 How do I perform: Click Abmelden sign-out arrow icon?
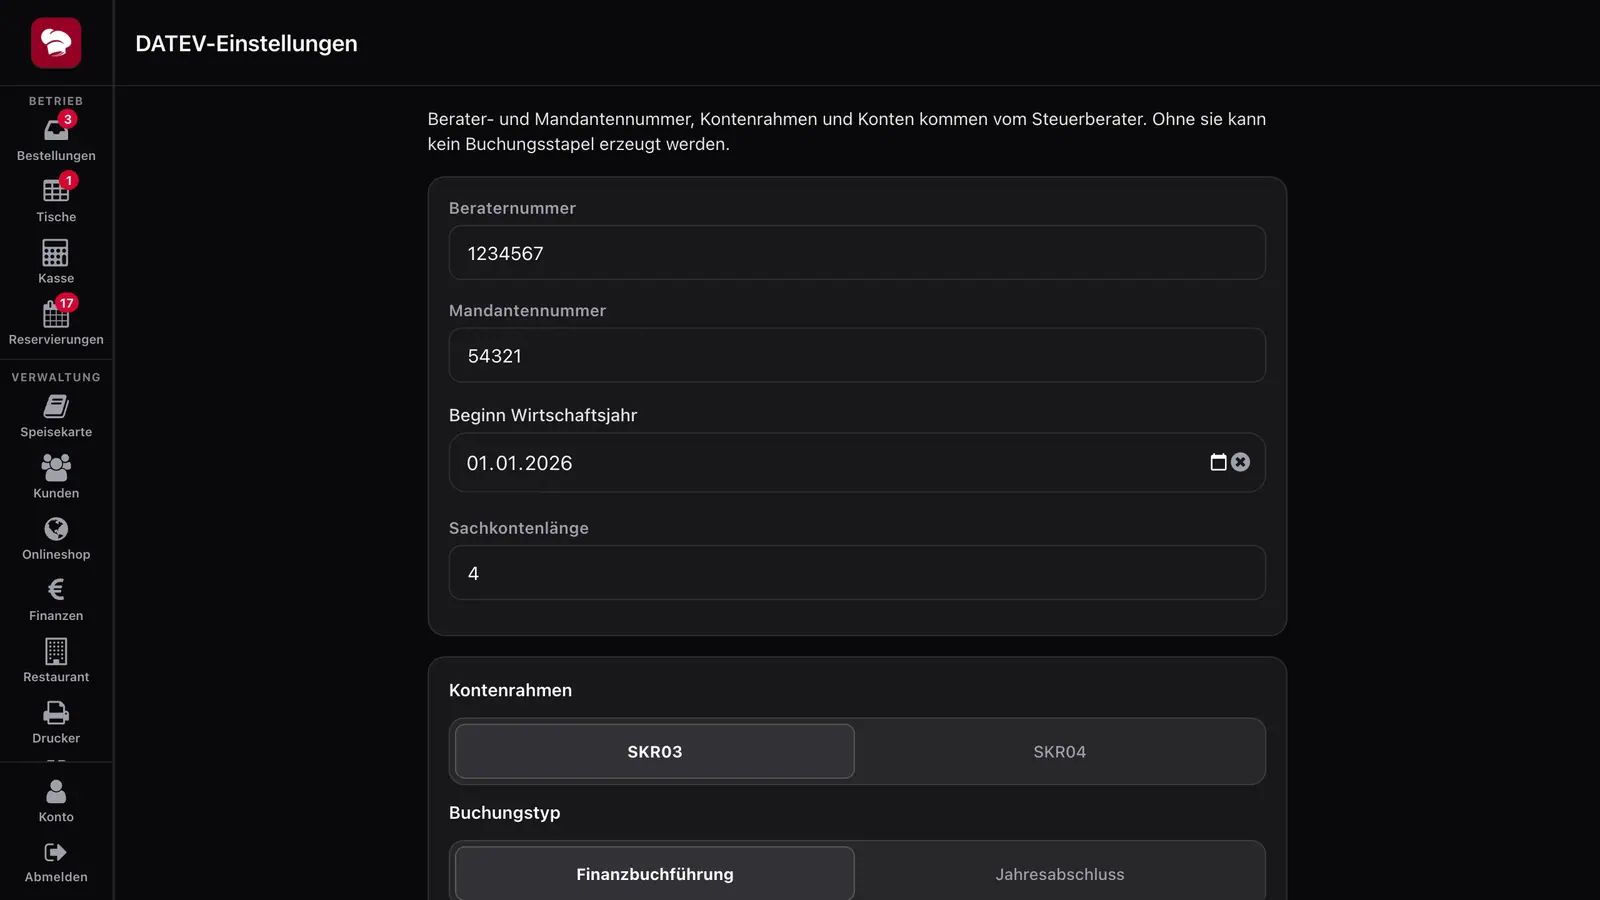56,852
